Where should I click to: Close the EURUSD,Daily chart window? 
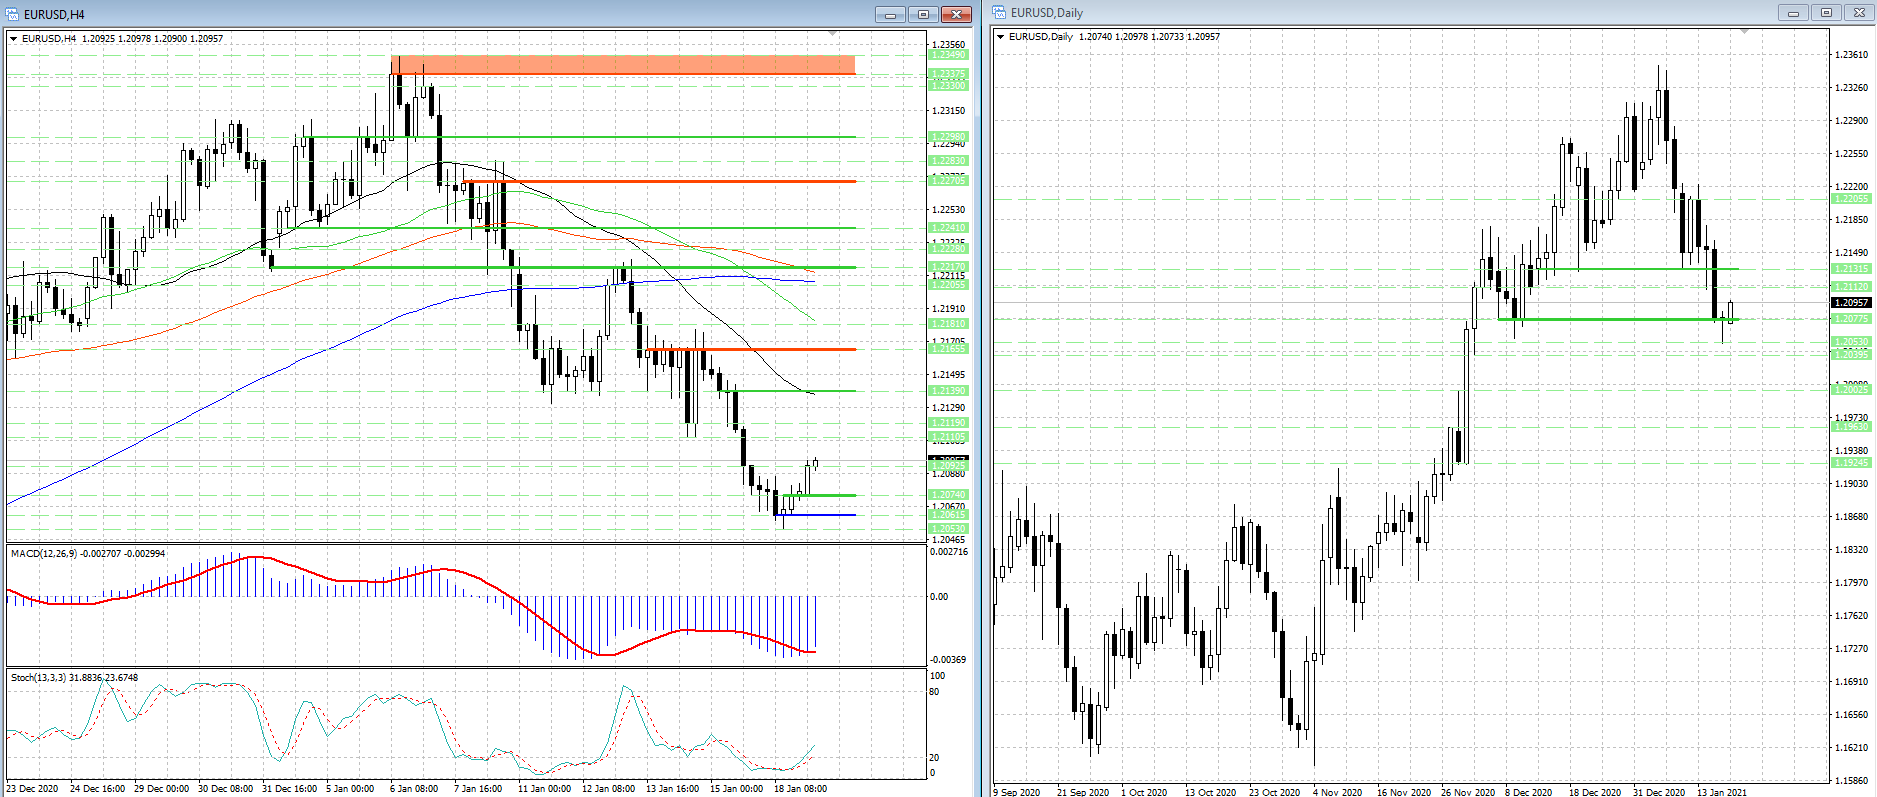[x=1859, y=13]
